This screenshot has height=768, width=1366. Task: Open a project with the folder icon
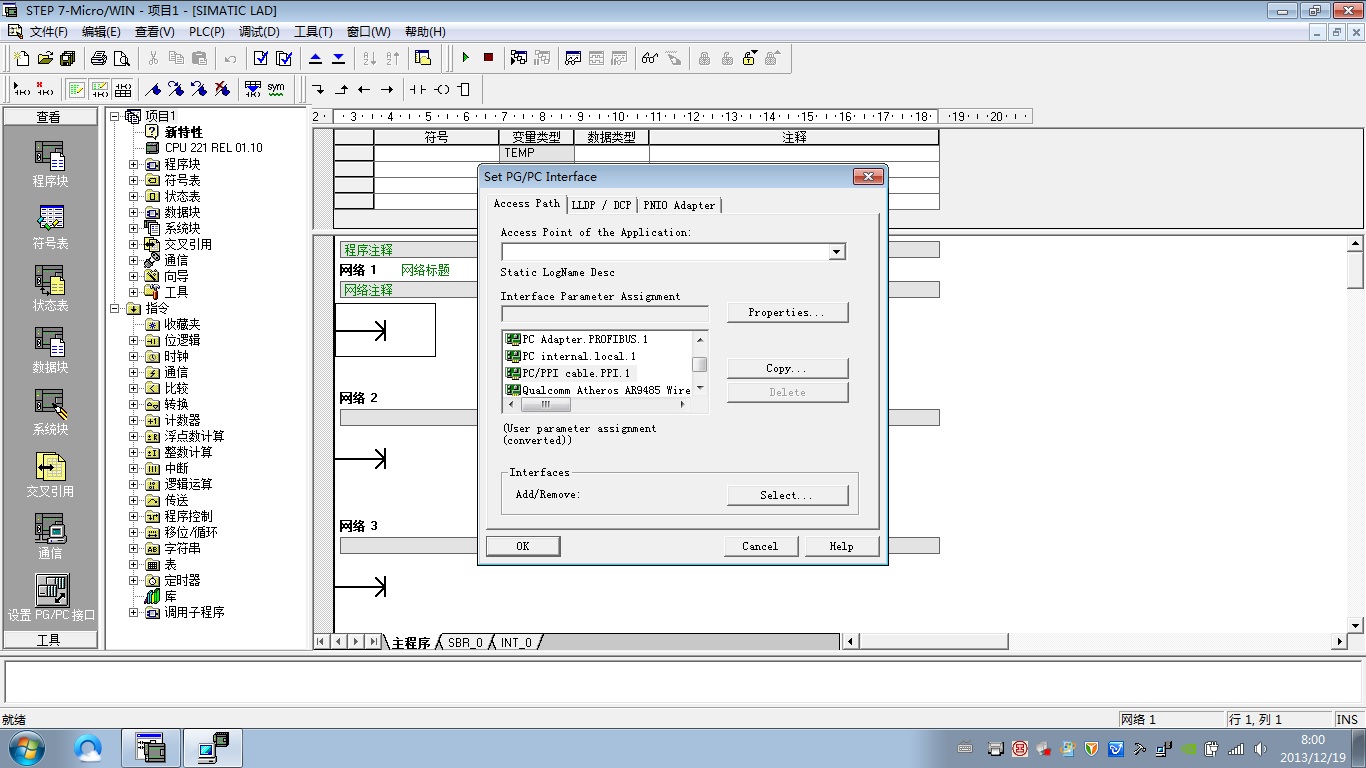coord(44,58)
